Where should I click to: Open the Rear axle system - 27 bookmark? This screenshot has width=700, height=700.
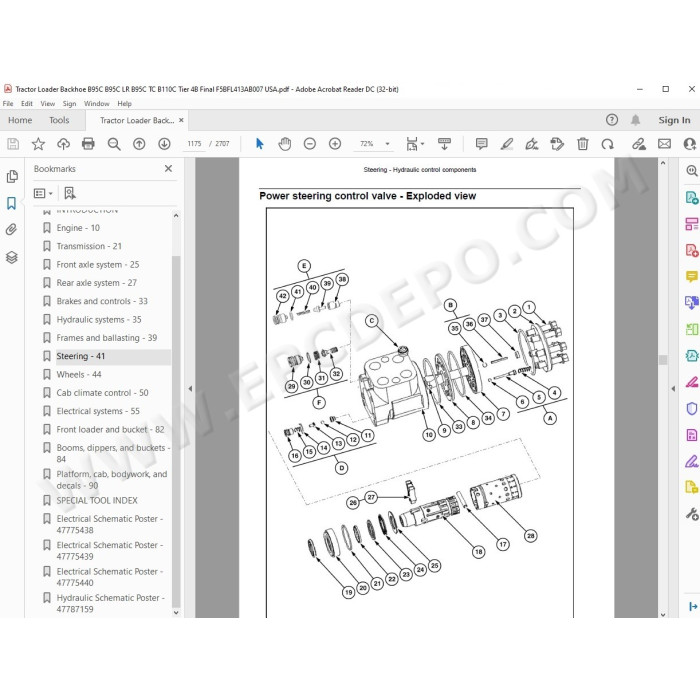(x=96, y=283)
